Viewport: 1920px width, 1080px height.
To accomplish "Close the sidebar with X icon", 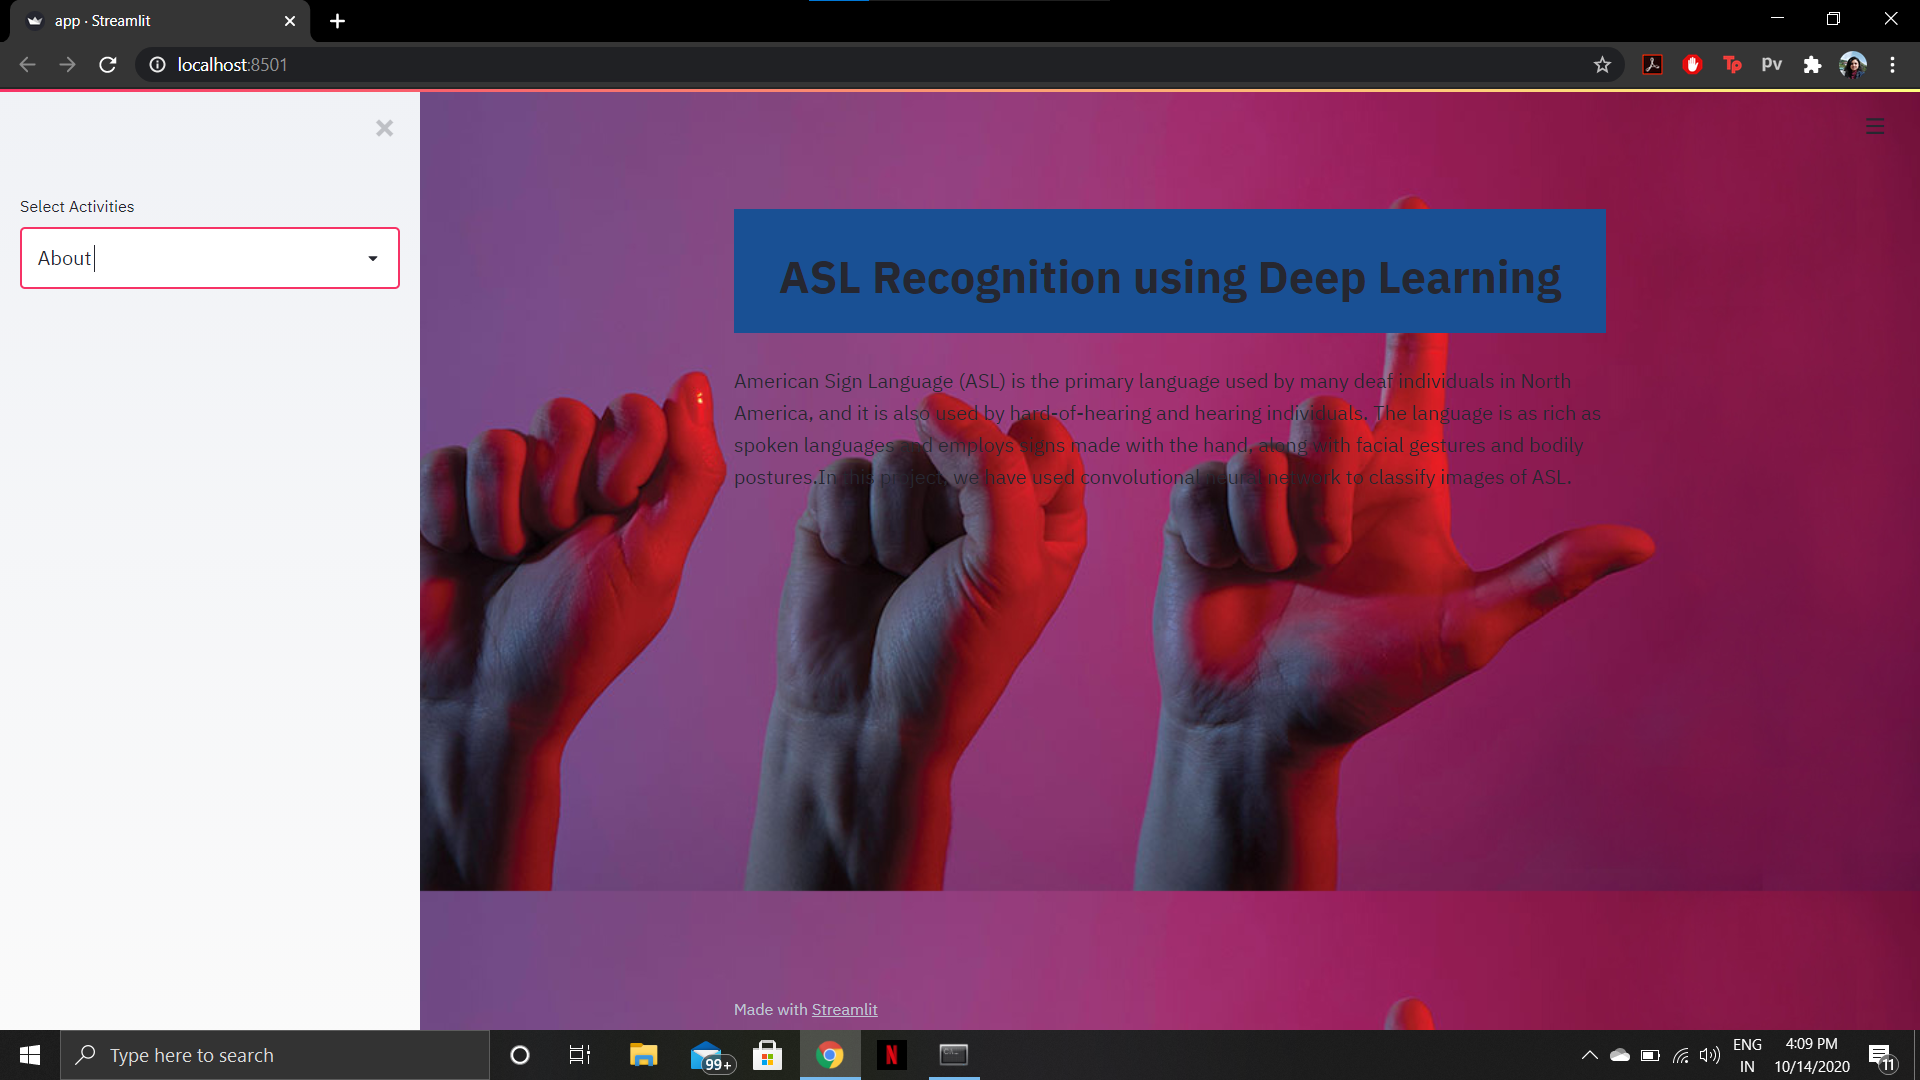I will tap(384, 128).
